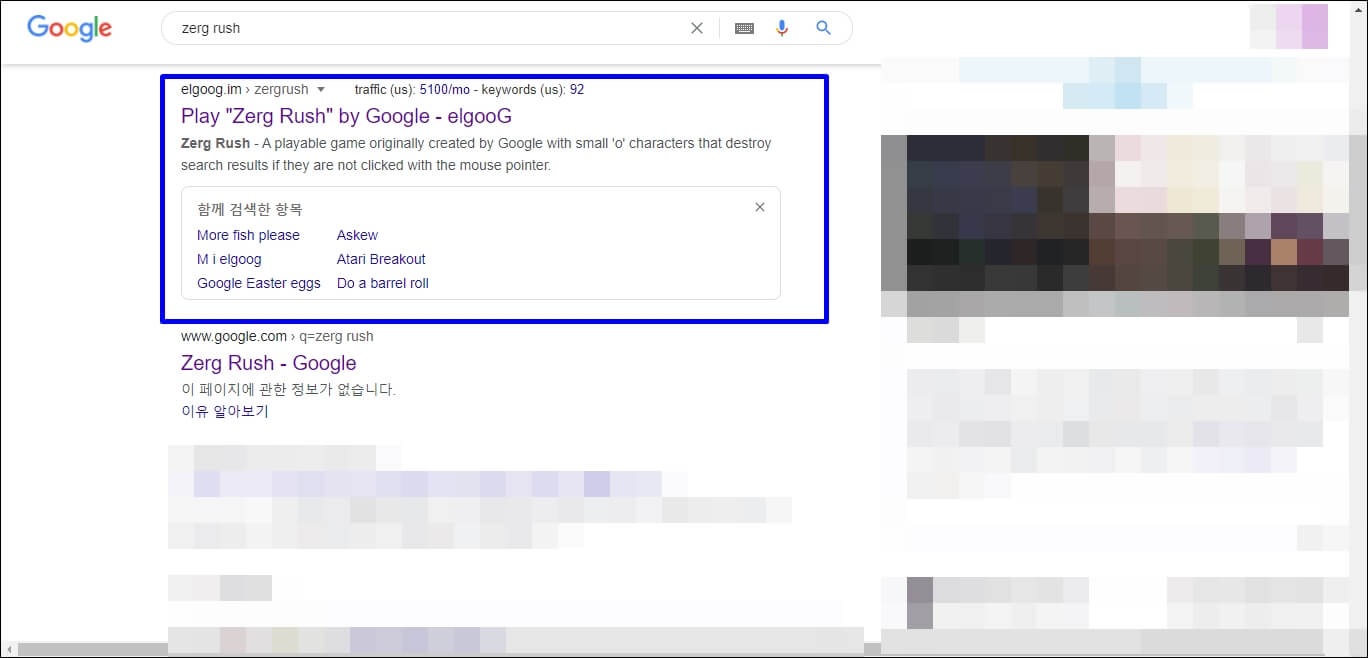1368x658 pixels.
Task: Click '함께 검색한 항목' heading text
Action: coord(250,210)
